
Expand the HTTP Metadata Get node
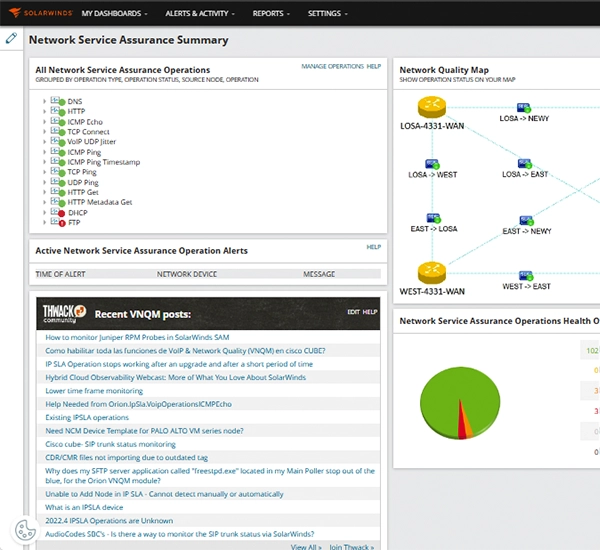pyautogui.click(x=44, y=202)
